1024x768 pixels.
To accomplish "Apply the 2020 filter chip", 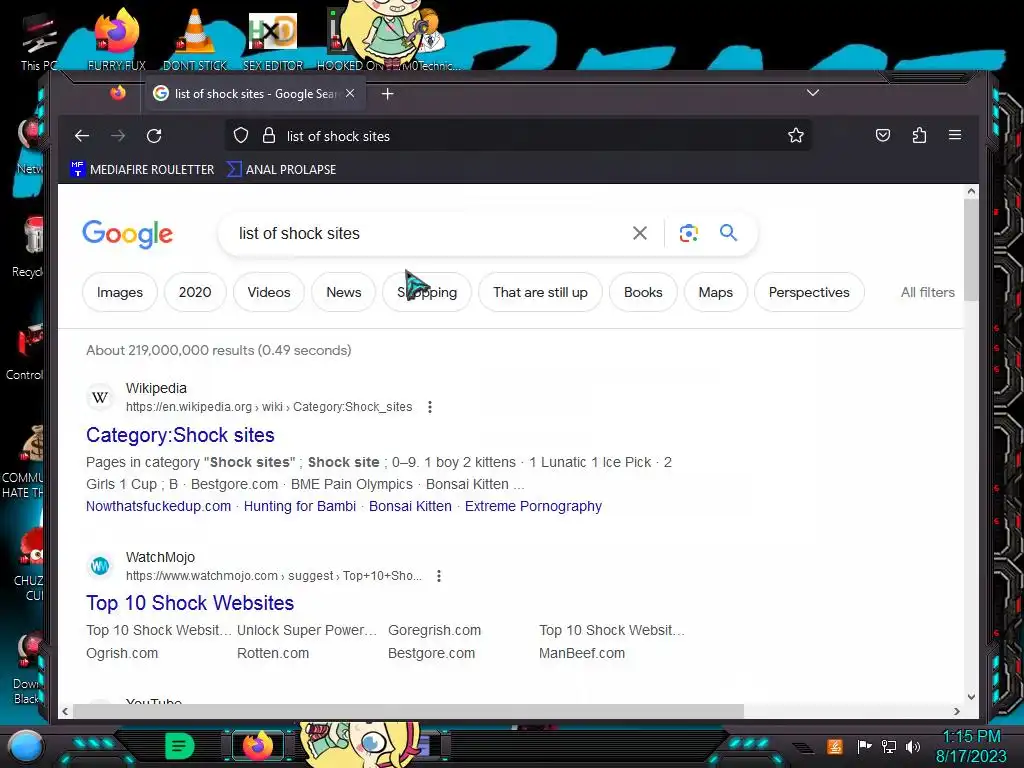I will point(195,293).
